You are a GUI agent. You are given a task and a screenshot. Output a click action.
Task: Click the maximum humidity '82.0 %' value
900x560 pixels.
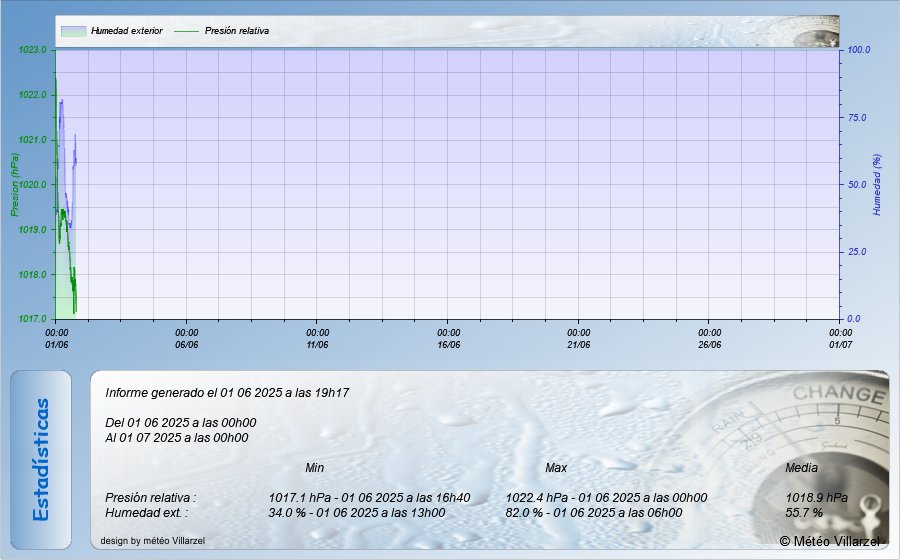point(524,513)
